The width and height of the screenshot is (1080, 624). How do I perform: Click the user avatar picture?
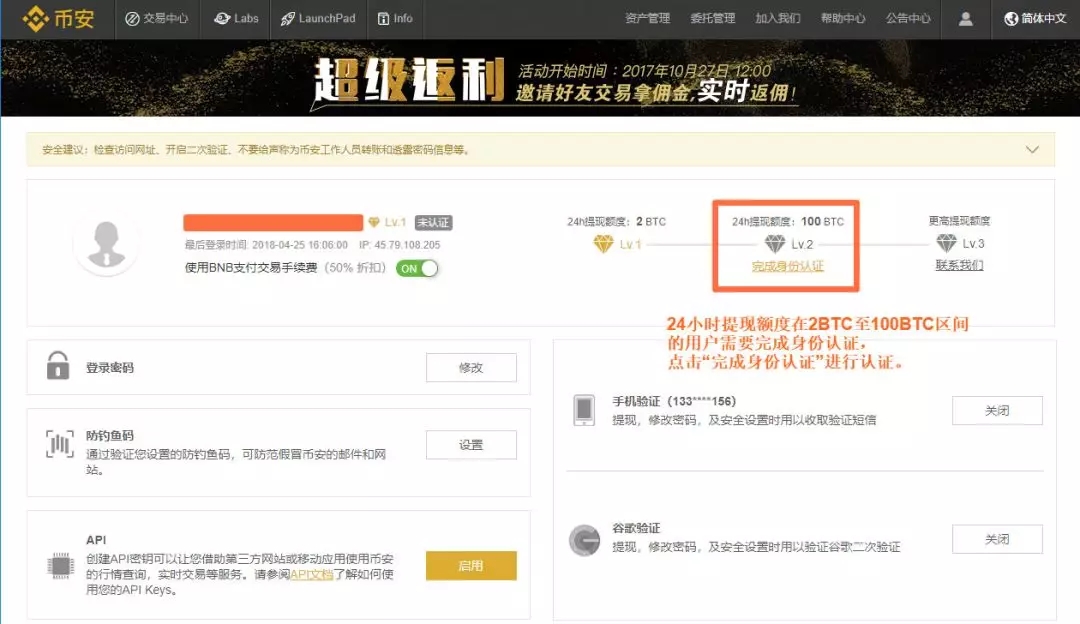coord(106,245)
